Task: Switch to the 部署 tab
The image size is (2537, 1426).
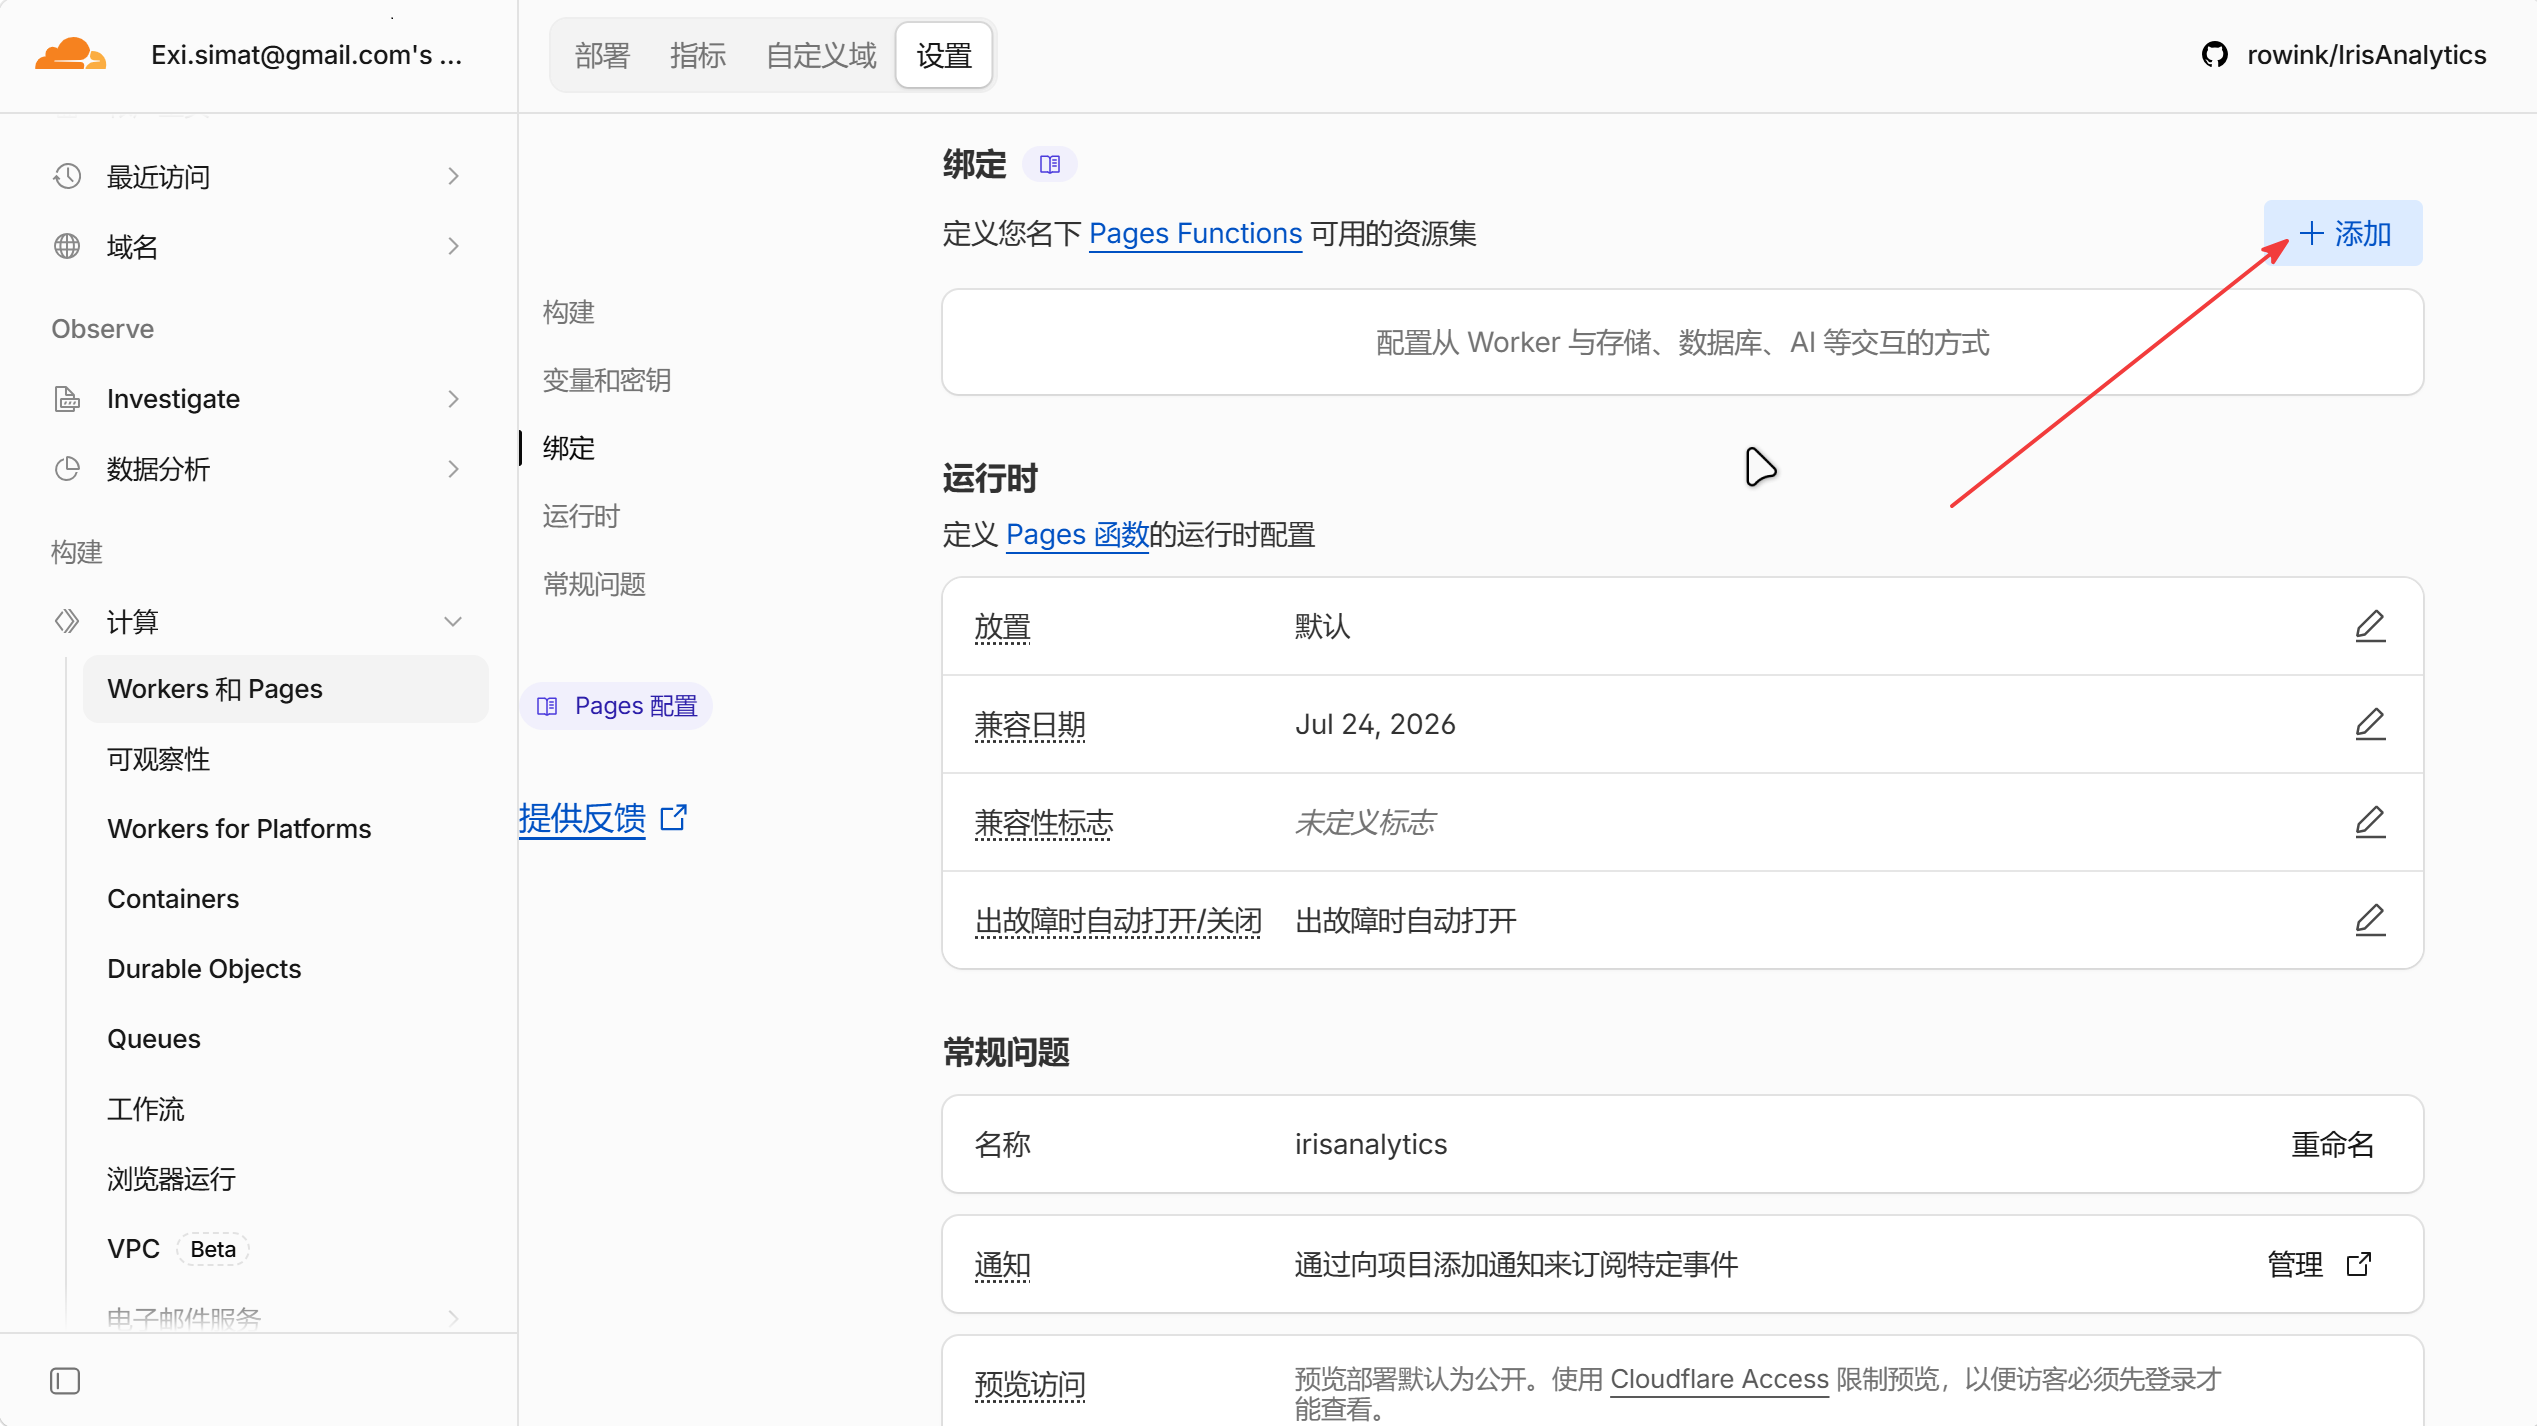Action: click(602, 55)
